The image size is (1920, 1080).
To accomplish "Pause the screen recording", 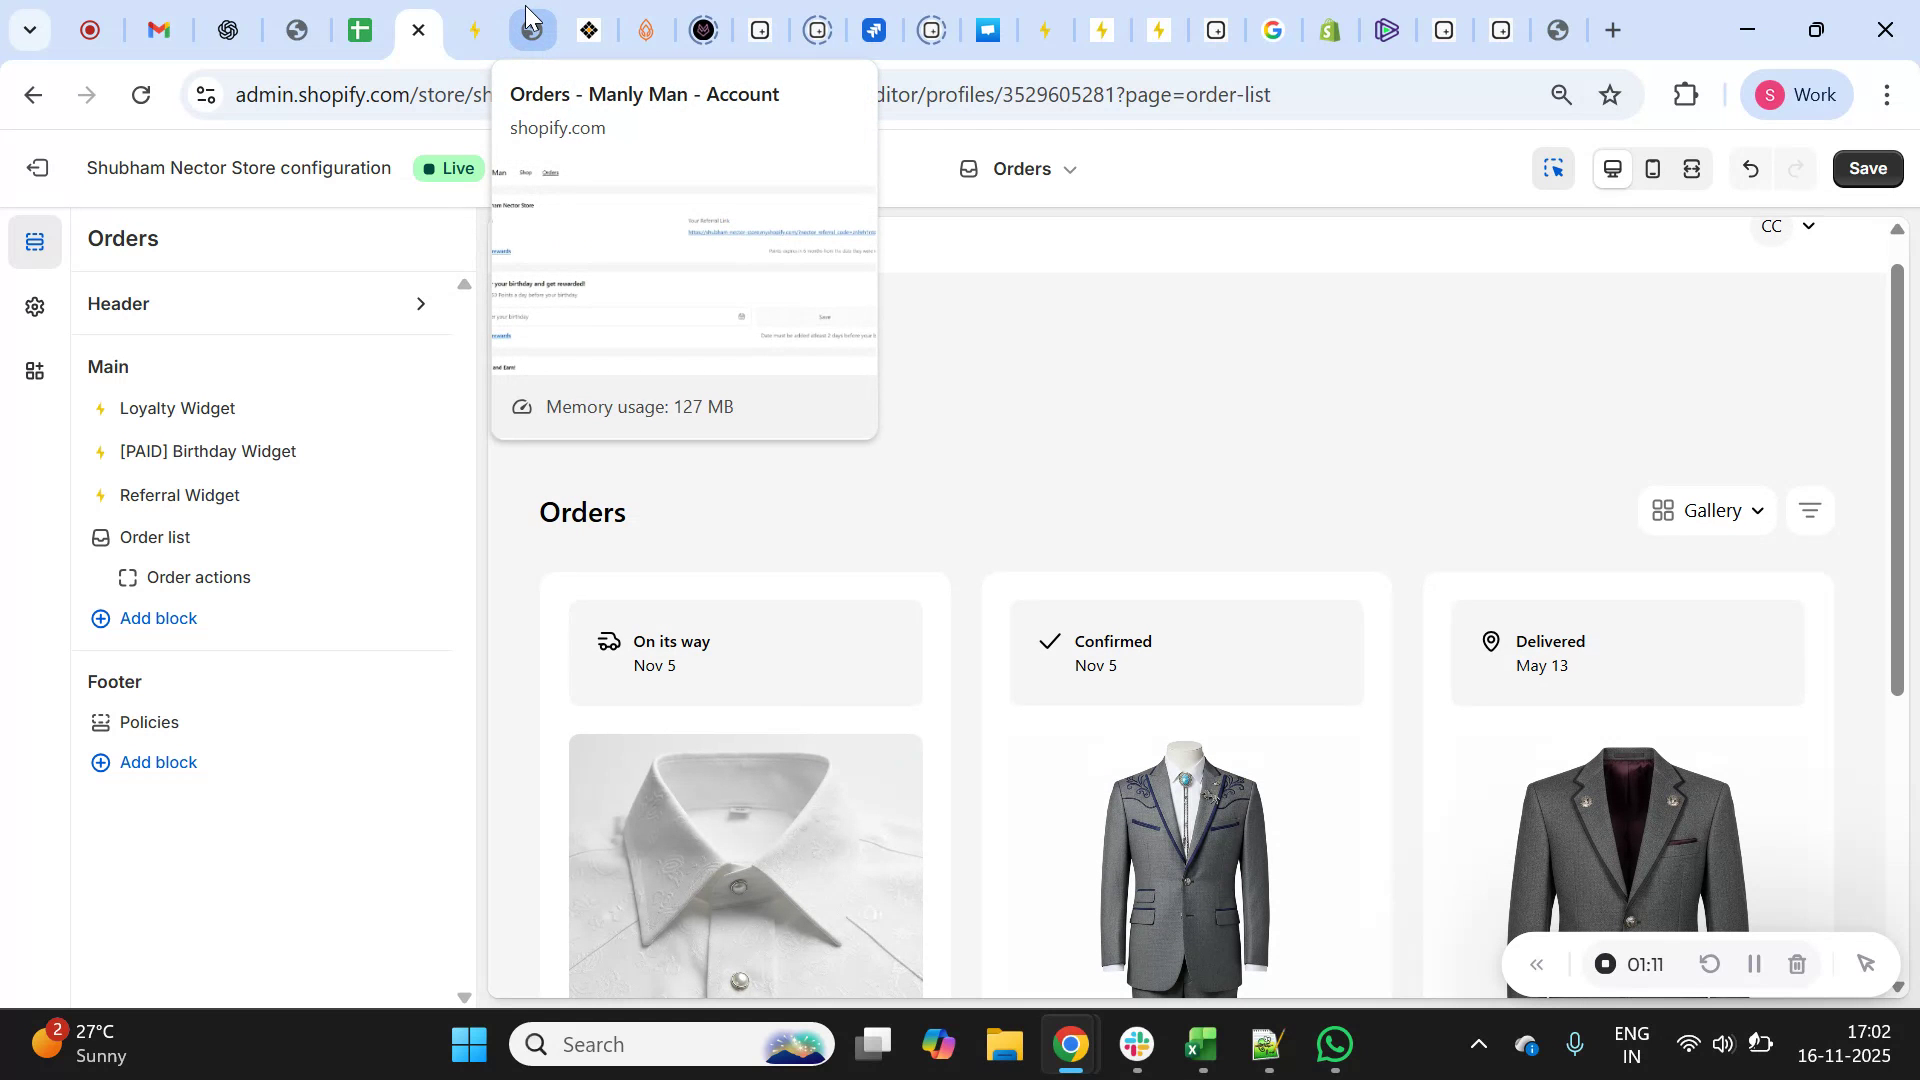I will pyautogui.click(x=1754, y=963).
